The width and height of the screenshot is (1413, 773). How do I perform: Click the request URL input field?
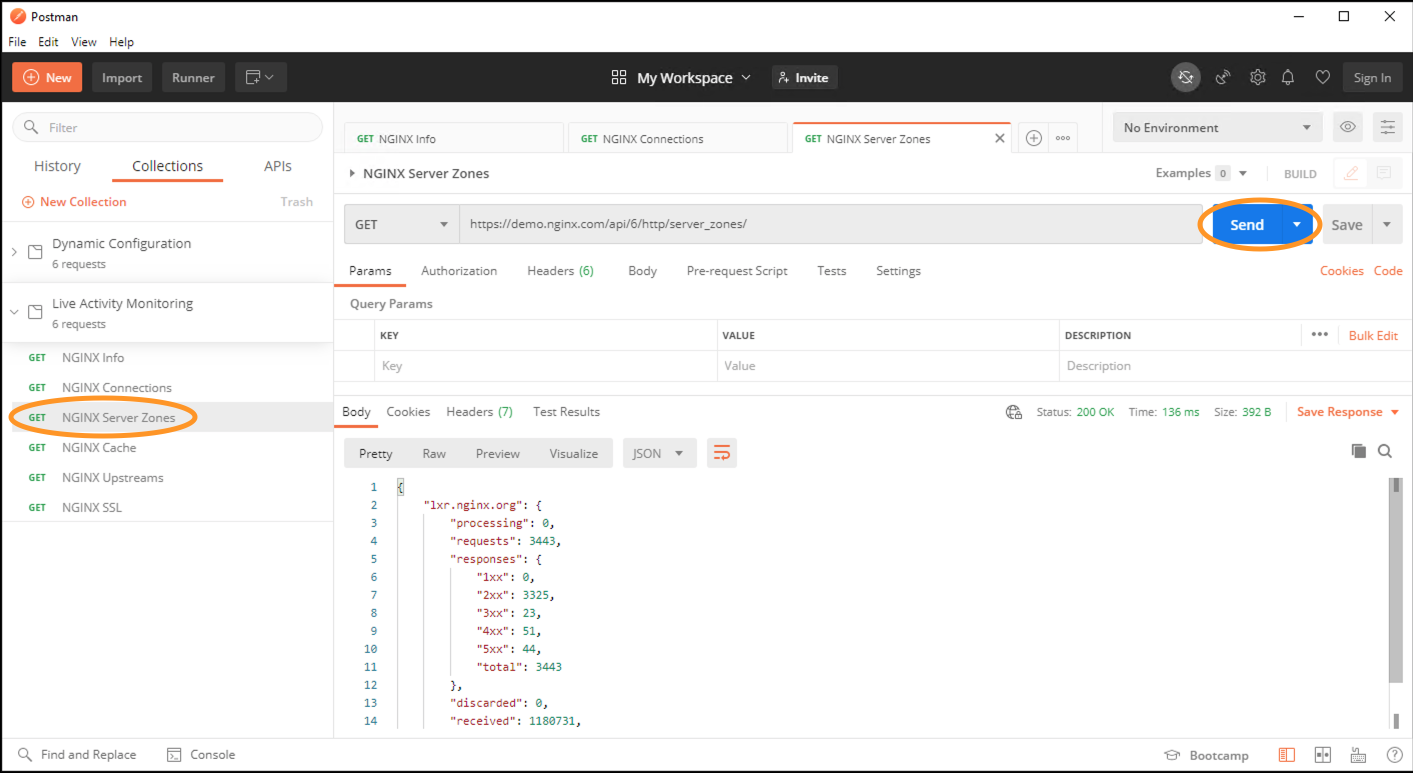[x=829, y=224]
